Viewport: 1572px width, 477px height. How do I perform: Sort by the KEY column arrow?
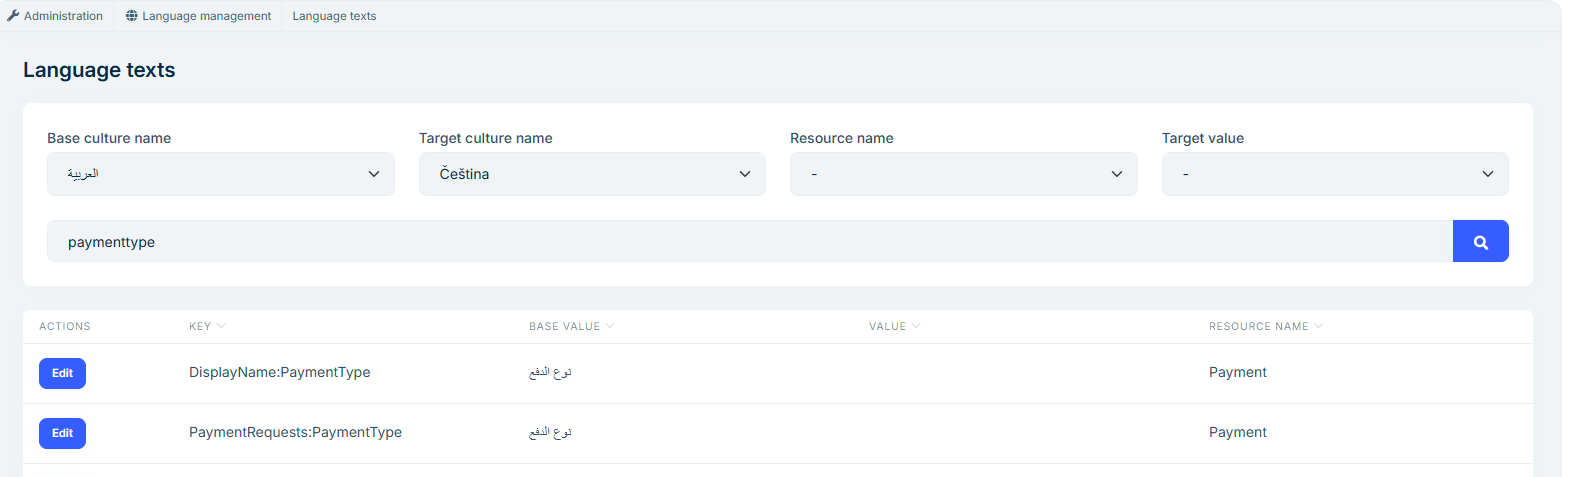click(x=222, y=326)
